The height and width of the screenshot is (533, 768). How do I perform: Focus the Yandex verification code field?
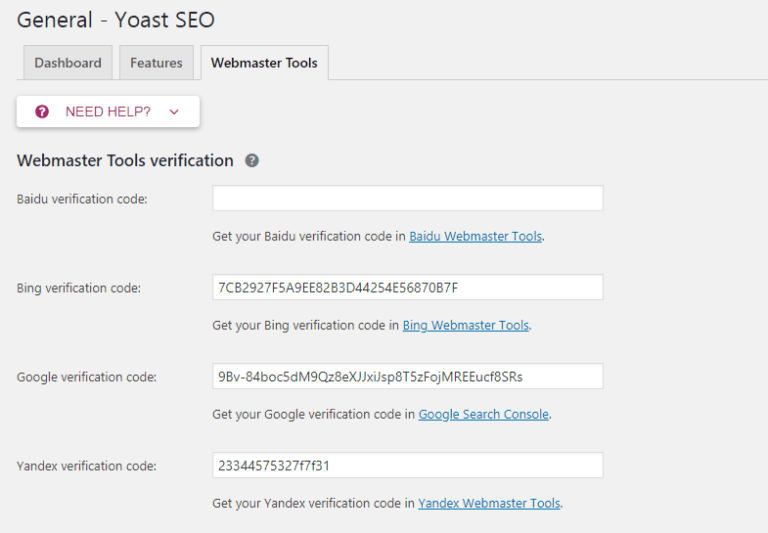408,465
